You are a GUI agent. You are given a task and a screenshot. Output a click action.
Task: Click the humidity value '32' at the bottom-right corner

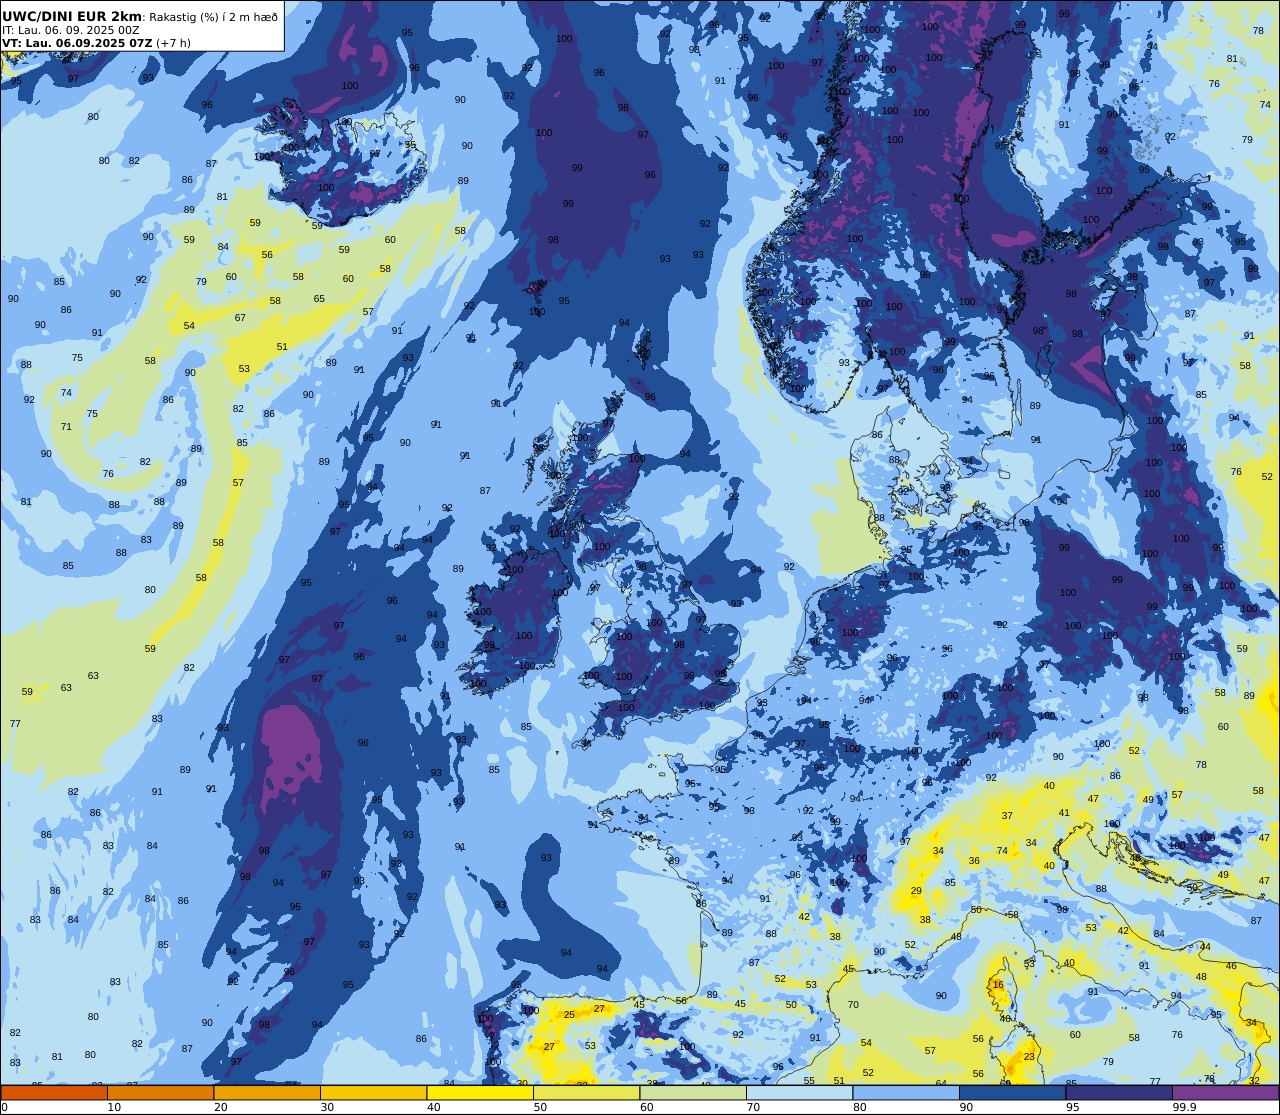click(1254, 1080)
